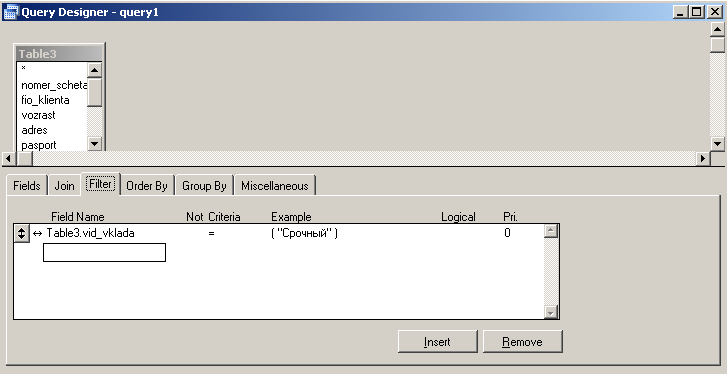The width and height of the screenshot is (727, 374).
Task: Click the filter grid scroll down arrow
Action: click(550, 312)
